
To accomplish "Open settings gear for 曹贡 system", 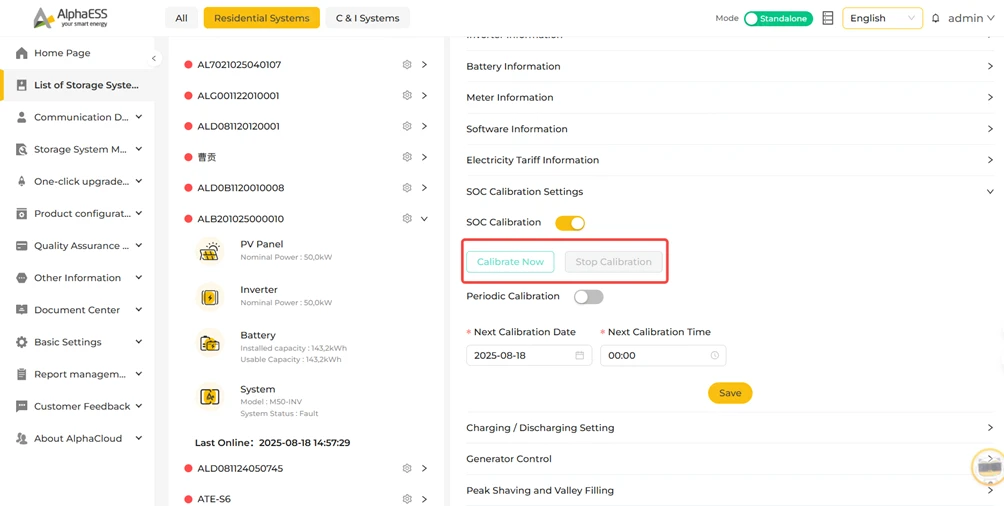I will tap(407, 157).
